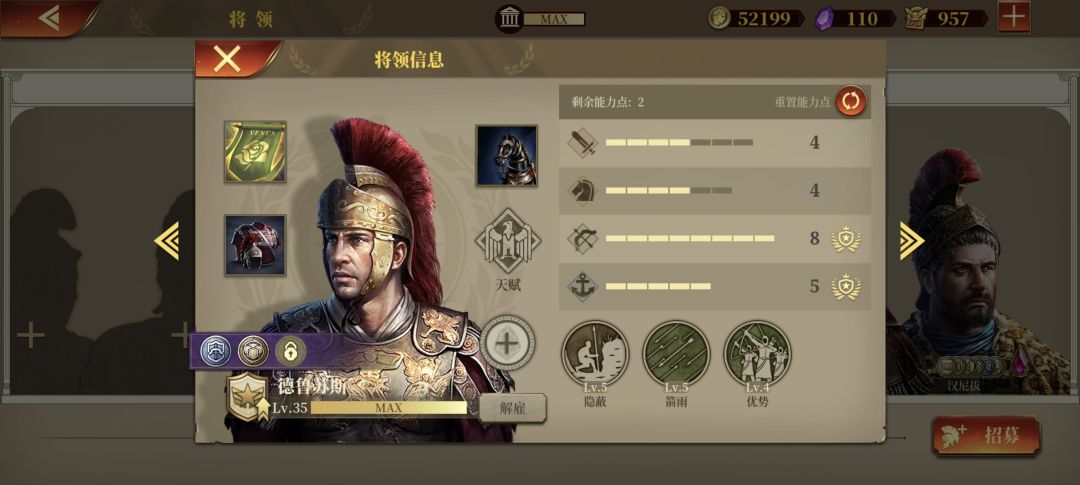The width and height of the screenshot is (1080, 485).
Task: Select the 箭雨 arrow rain skill icon
Action: pos(676,354)
